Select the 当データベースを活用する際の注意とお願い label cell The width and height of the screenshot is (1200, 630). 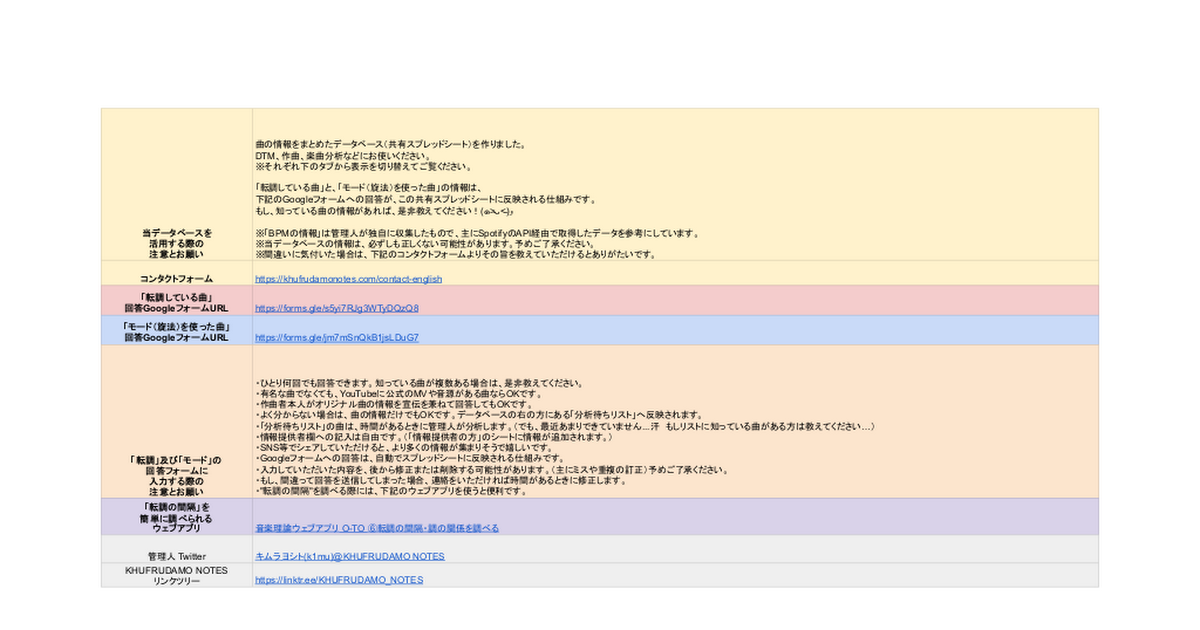point(176,243)
